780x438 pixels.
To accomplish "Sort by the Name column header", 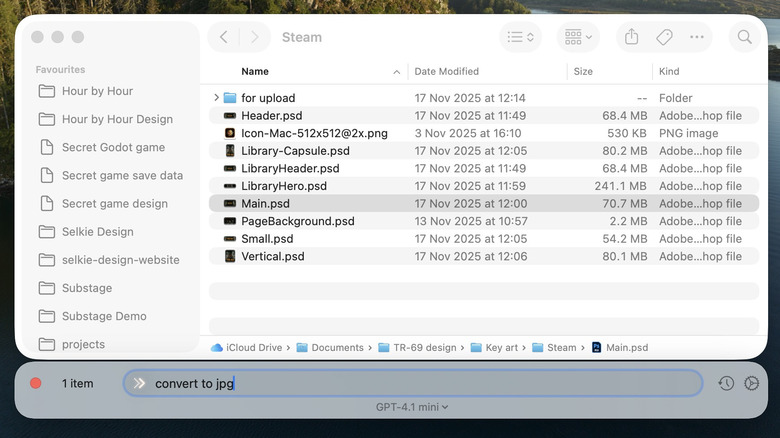I will pyautogui.click(x=255, y=71).
